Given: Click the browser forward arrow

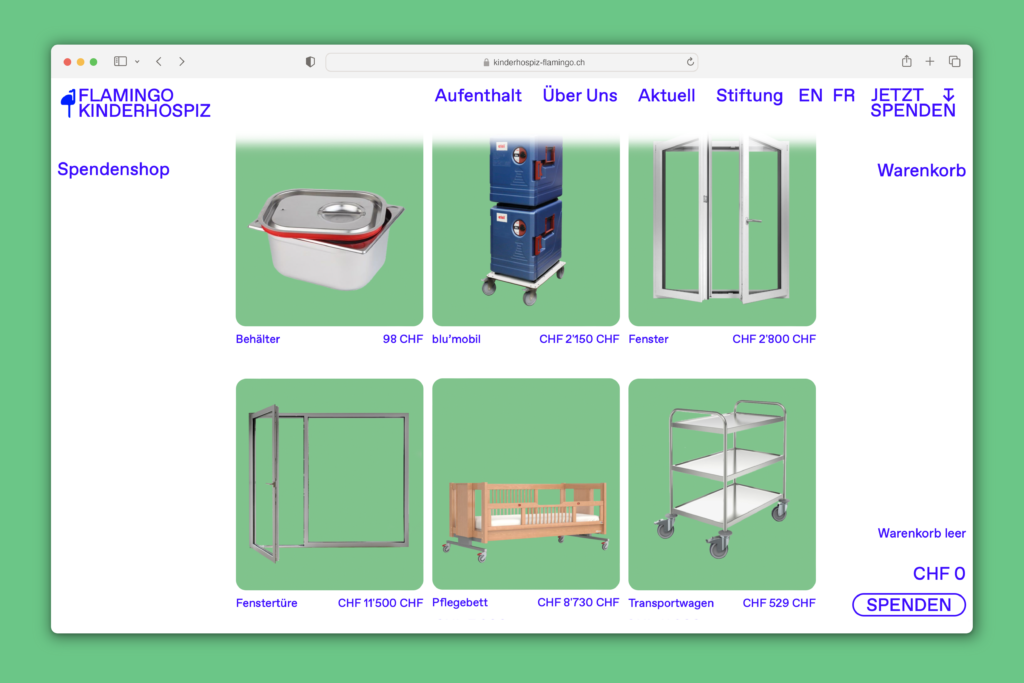Looking at the screenshot, I should click(x=182, y=62).
